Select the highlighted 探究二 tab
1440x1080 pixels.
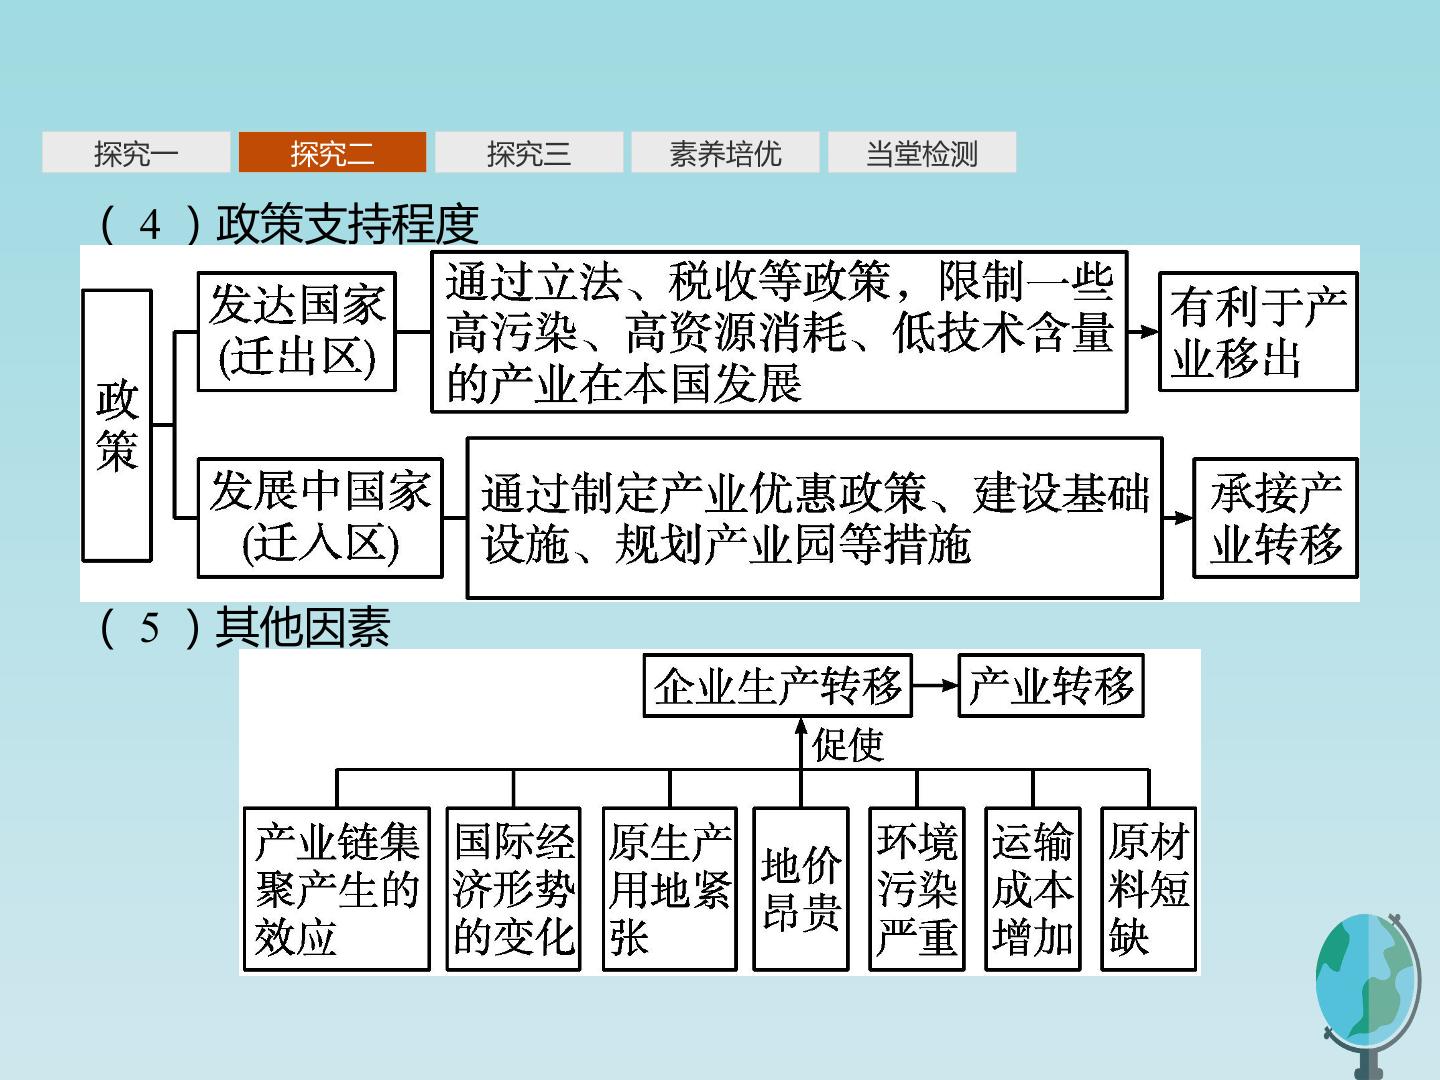pos(332,152)
